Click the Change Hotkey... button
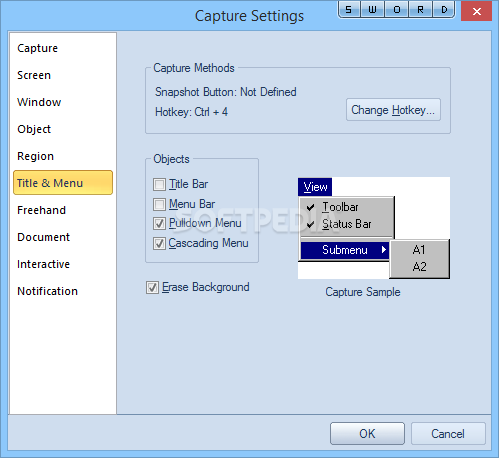 393,110
